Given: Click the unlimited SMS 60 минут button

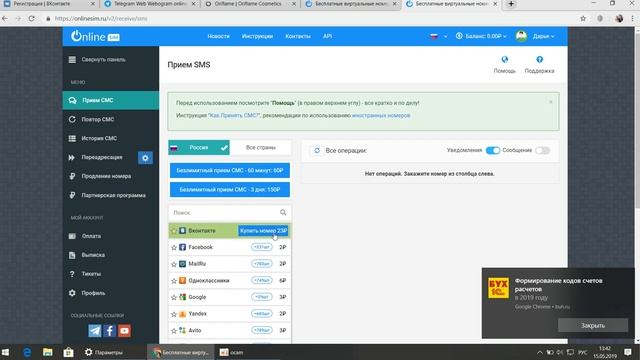Looking at the screenshot, I should [x=230, y=171].
